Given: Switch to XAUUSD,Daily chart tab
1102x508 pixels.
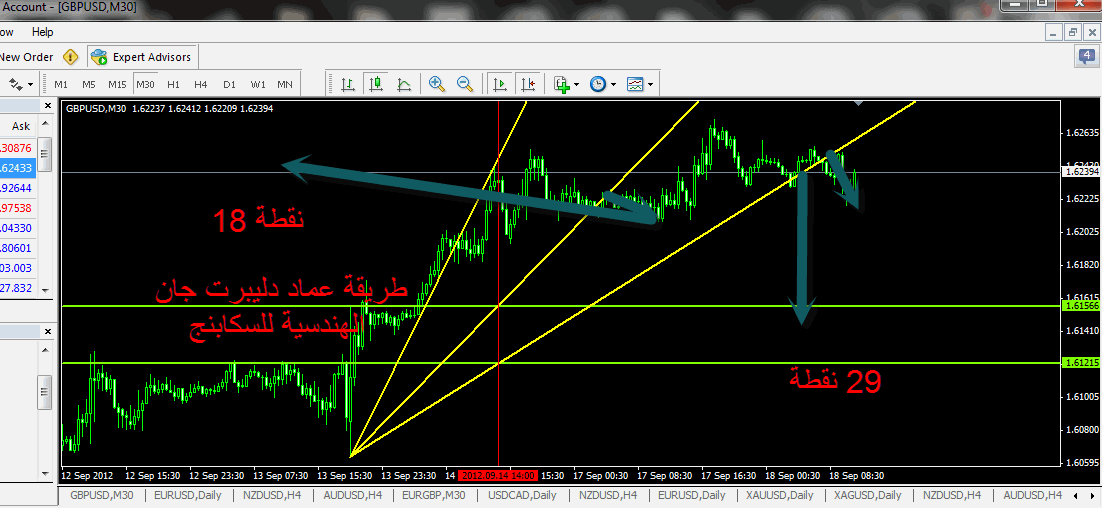Looking at the screenshot, I should point(779,495).
